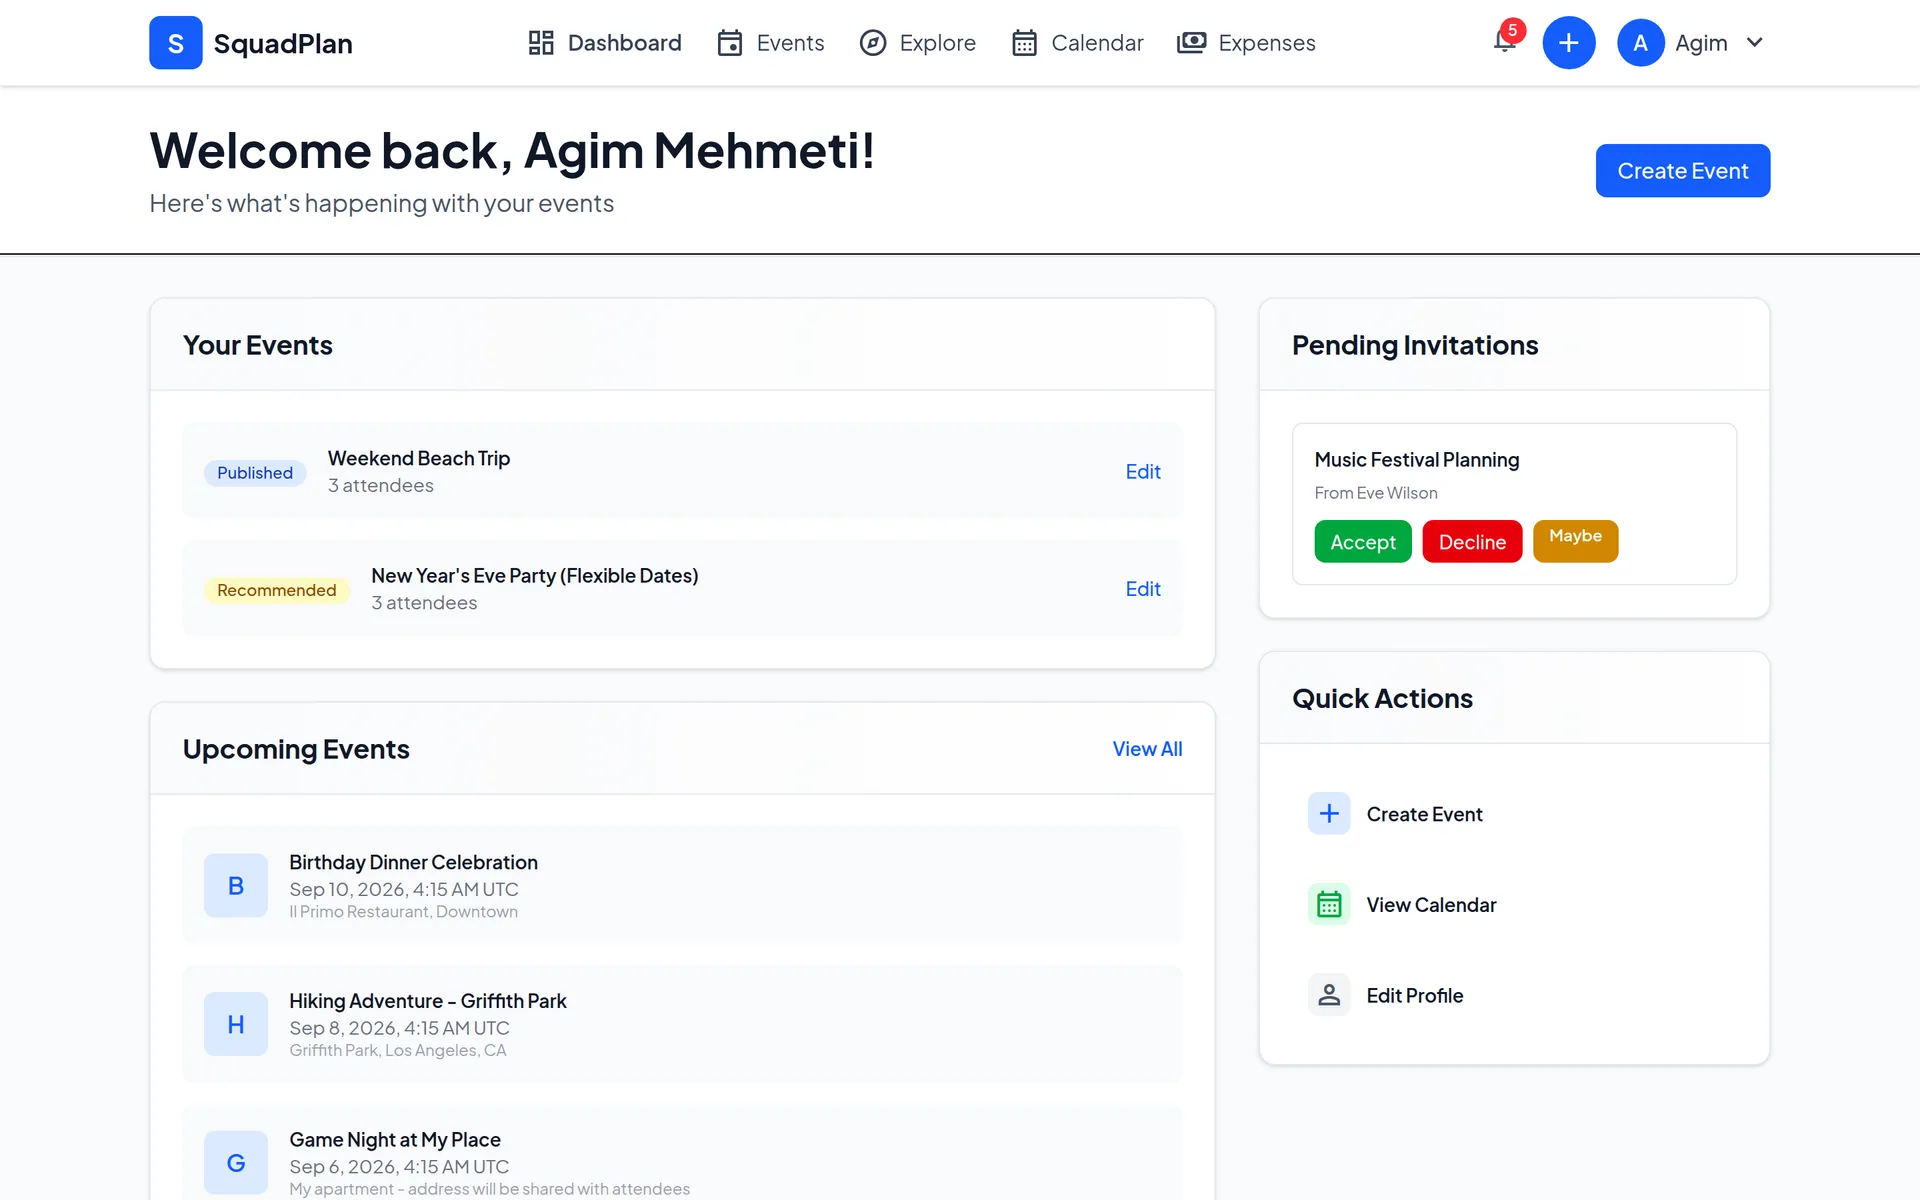Click 'Griffith Park, Los Angeles, CA' location
1920x1200 pixels.
[397, 1050]
